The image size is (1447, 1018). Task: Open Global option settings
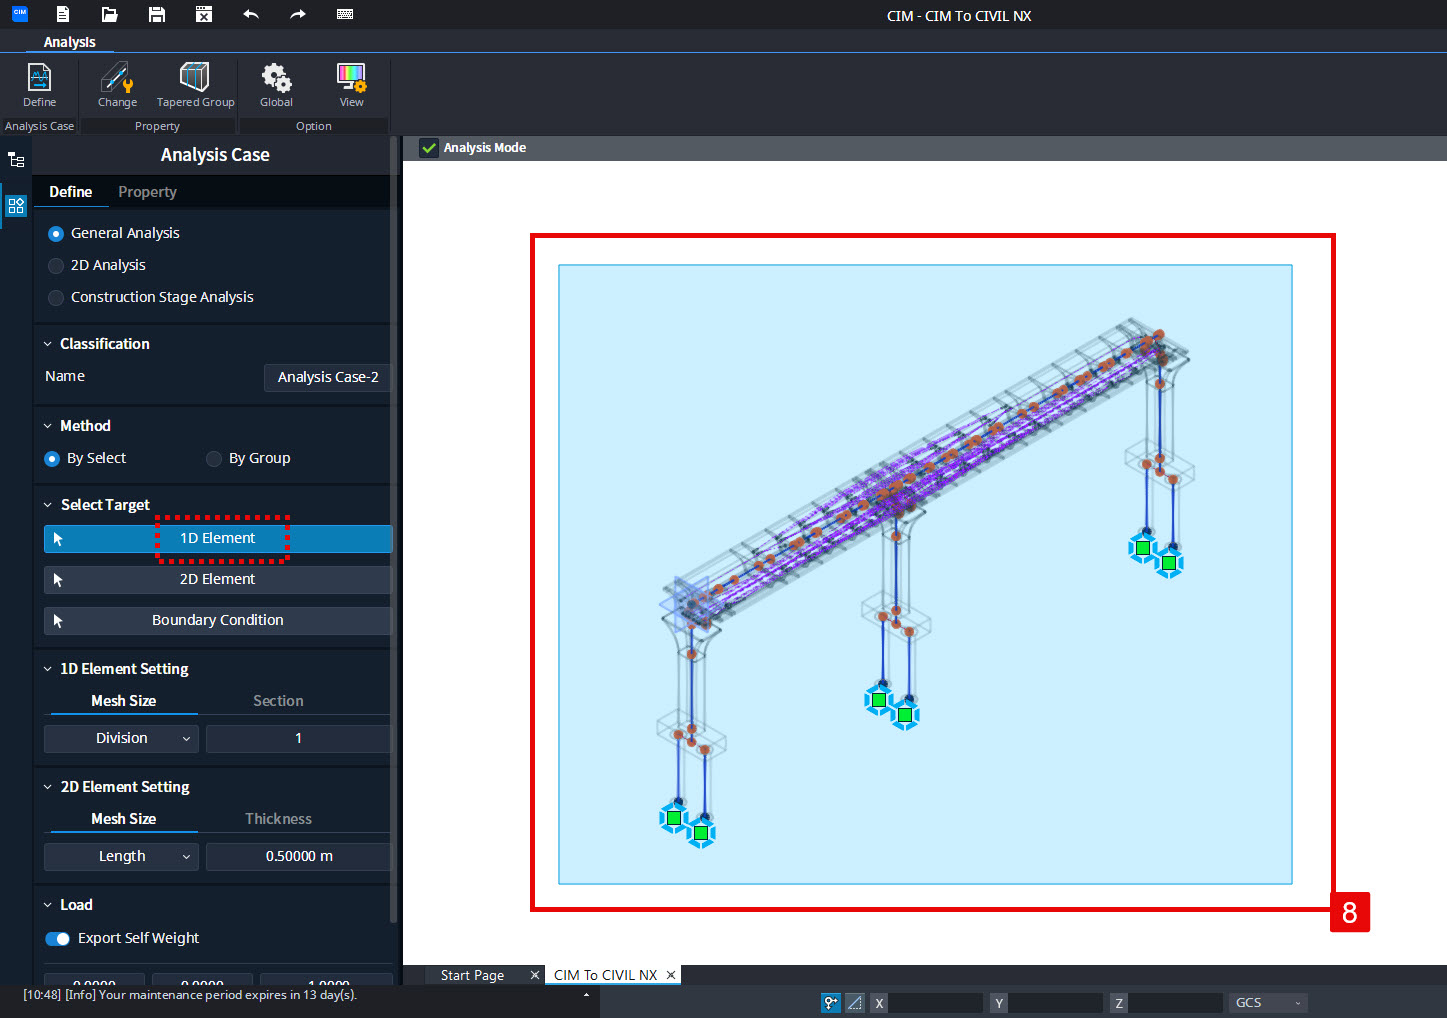point(276,85)
